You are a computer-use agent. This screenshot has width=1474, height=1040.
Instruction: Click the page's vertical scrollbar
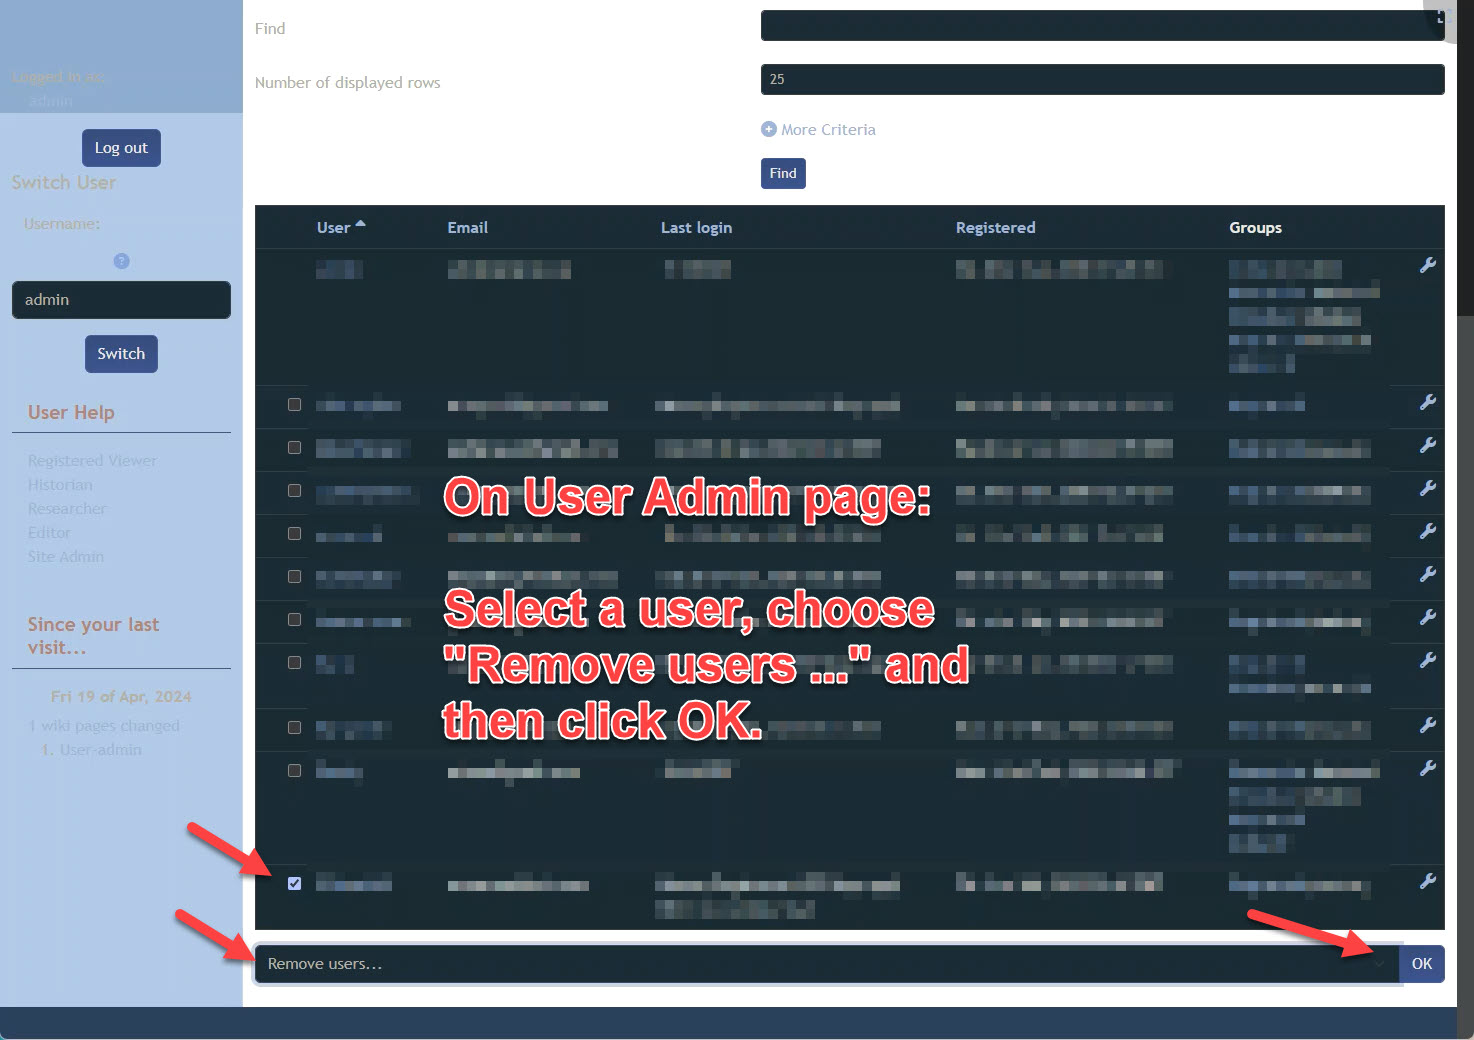click(1465, 600)
